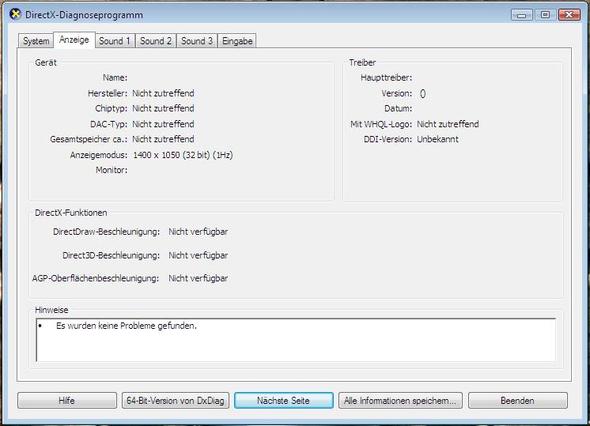This screenshot has width=590, height=426.
Task: Switch to the Eingabe tab
Action: [x=237, y=41]
